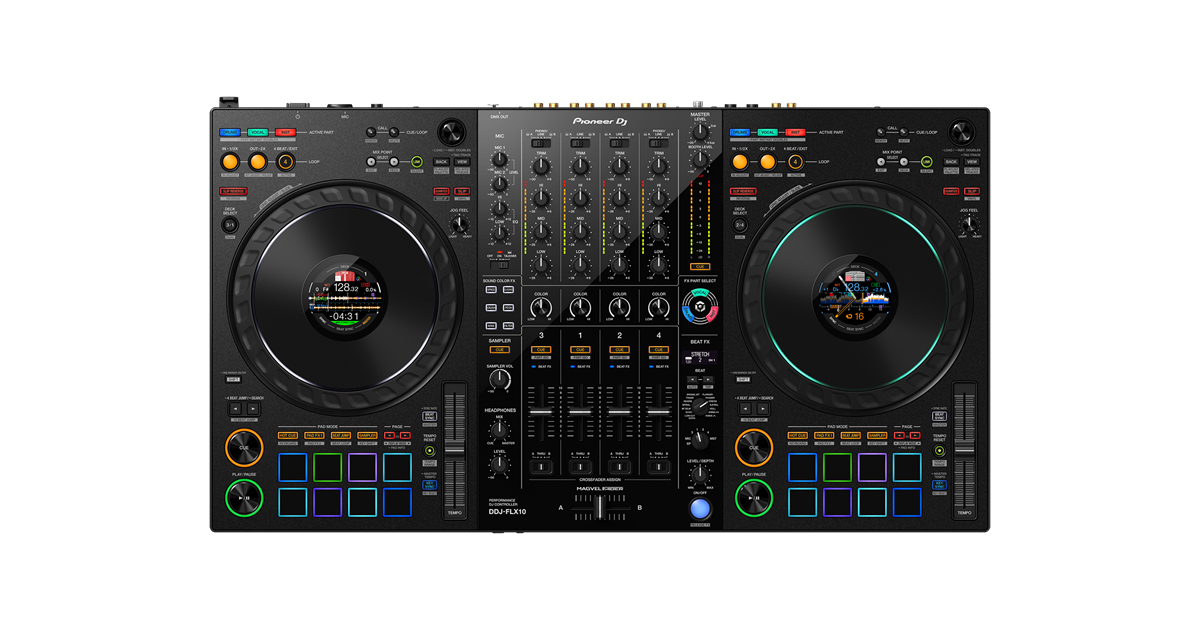
Task: Hit the left deck CUE button
Action: (x=243, y=448)
